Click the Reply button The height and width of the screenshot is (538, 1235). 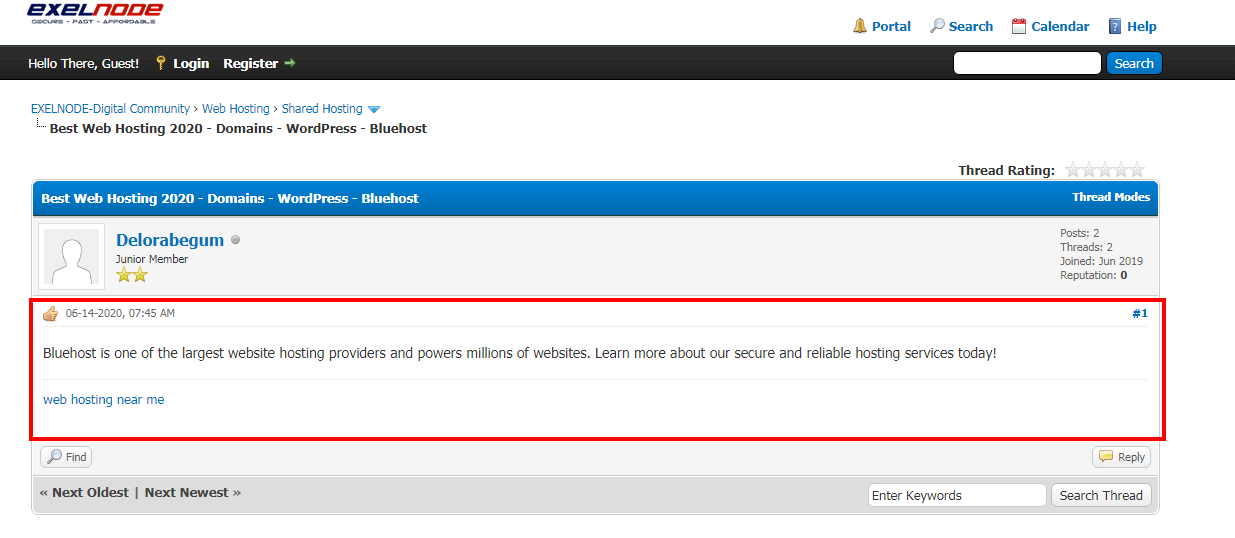coord(1121,457)
